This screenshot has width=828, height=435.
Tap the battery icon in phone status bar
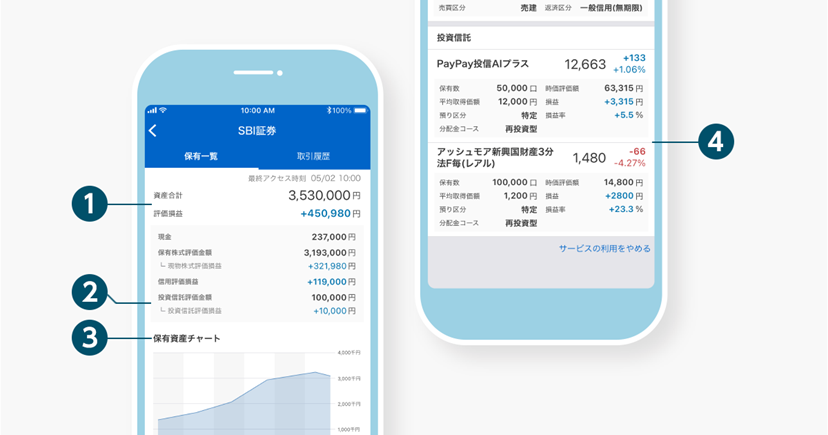[361, 110]
